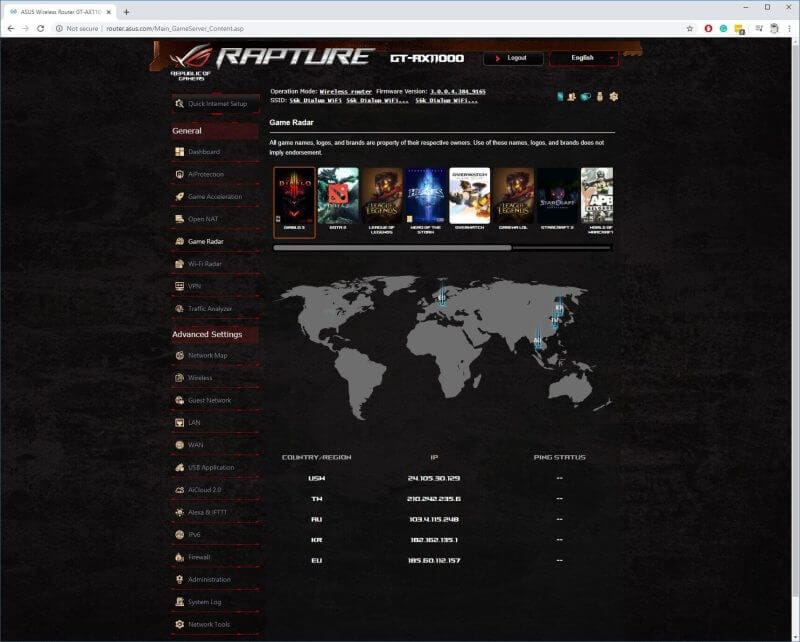Screen dimensions: 800x642
Task: Open the Game Acceleration menu item
Action: [214, 197]
